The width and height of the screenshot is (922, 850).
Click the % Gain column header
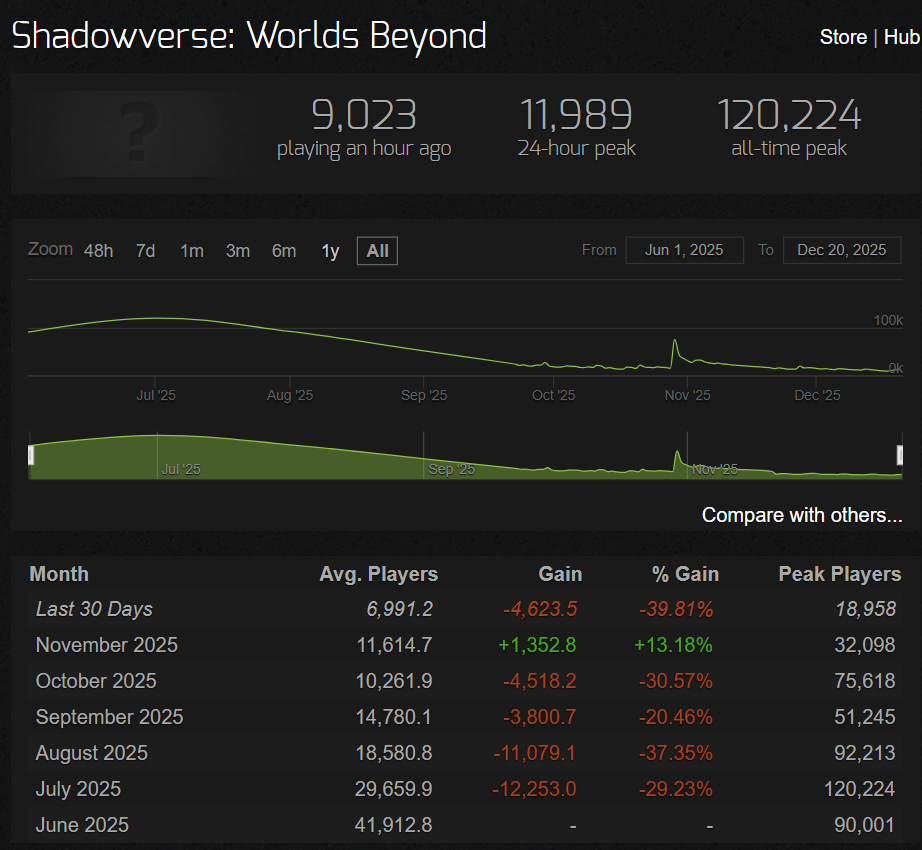[x=686, y=574]
